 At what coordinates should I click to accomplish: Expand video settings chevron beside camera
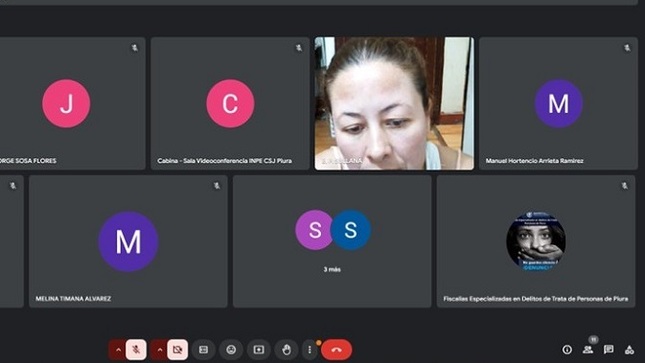click(x=160, y=350)
